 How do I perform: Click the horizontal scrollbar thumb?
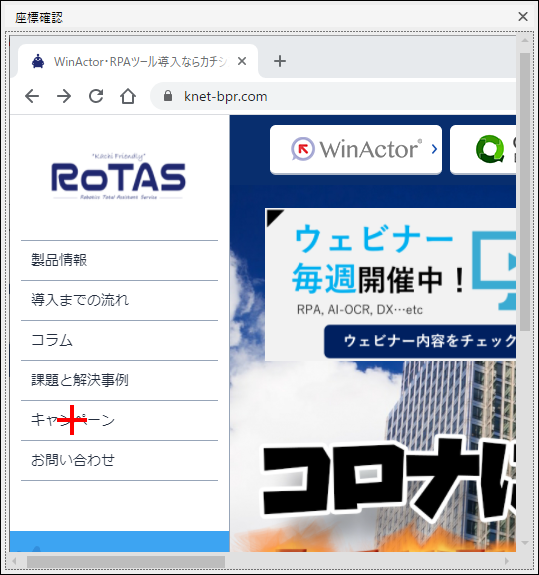click(x=126, y=561)
